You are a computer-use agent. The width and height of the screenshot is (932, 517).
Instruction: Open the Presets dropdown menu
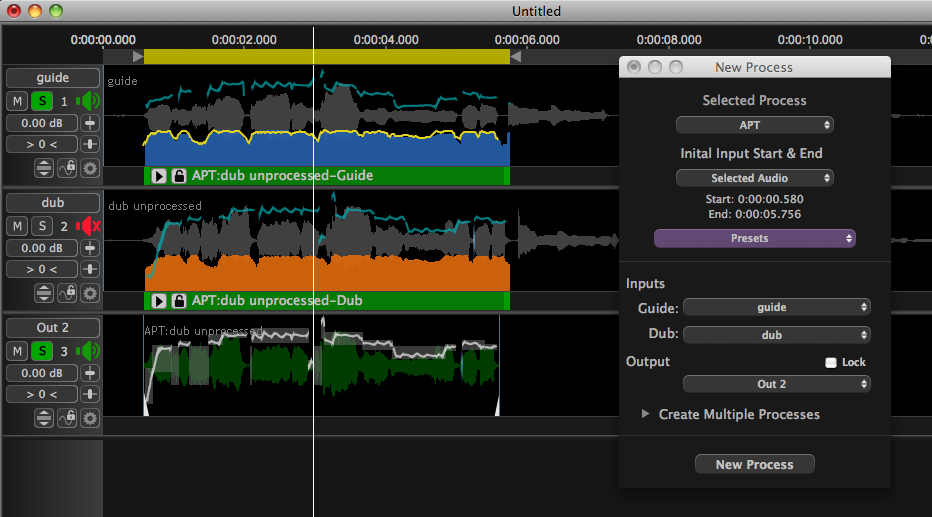(x=754, y=238)
